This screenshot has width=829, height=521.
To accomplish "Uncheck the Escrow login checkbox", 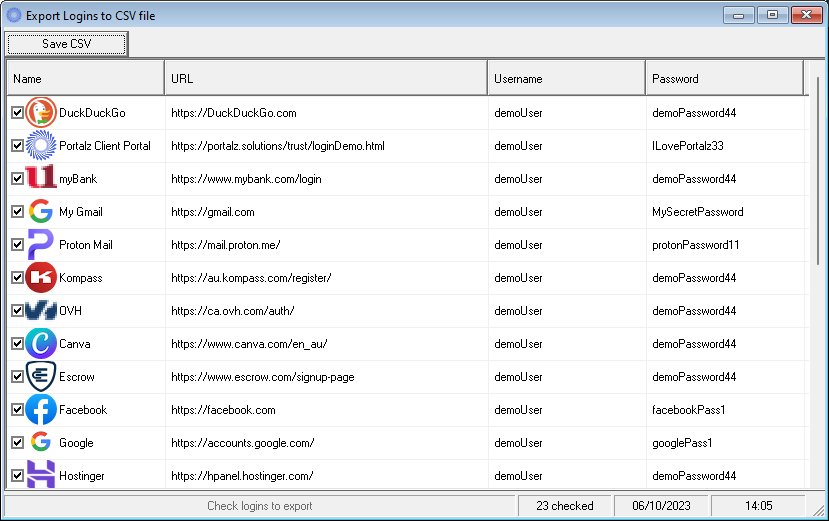I will pos(17,377).
